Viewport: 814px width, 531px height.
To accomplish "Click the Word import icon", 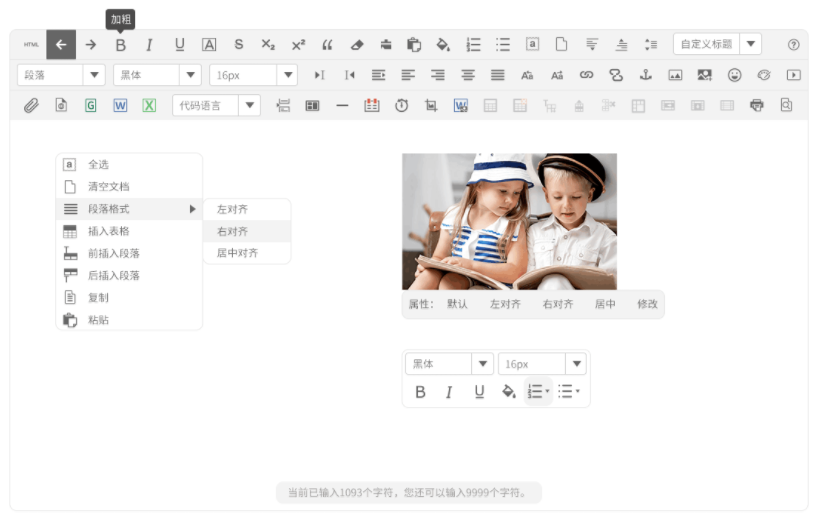I will click(x=120, y=106).
